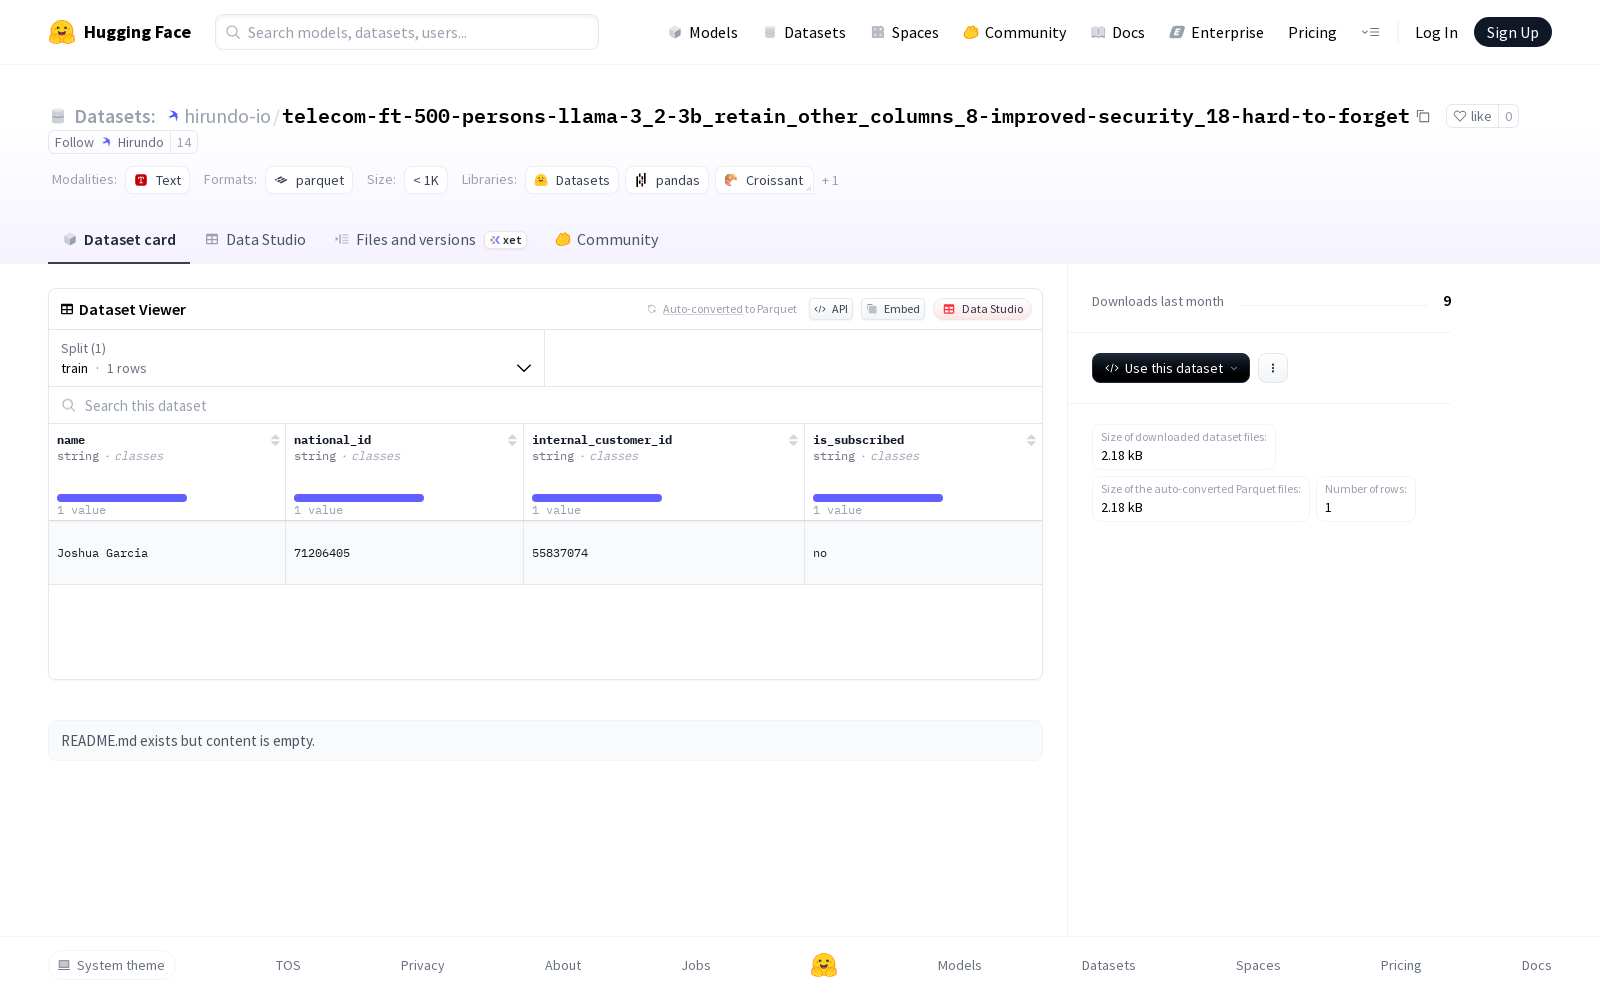Select the < 1K size tag
Image resolution: width=1600 pixels, height=1000 pixels.
pyautogui.click(x=426, y=180)
